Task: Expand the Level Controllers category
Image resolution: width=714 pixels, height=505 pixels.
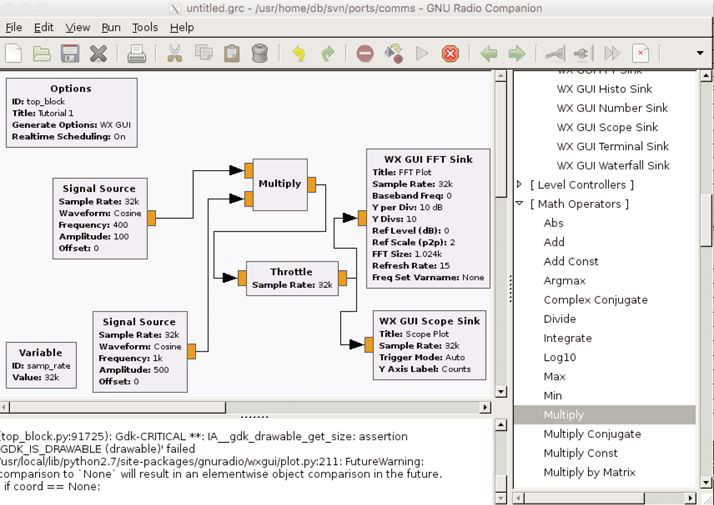Action: (x=520, y=184)
